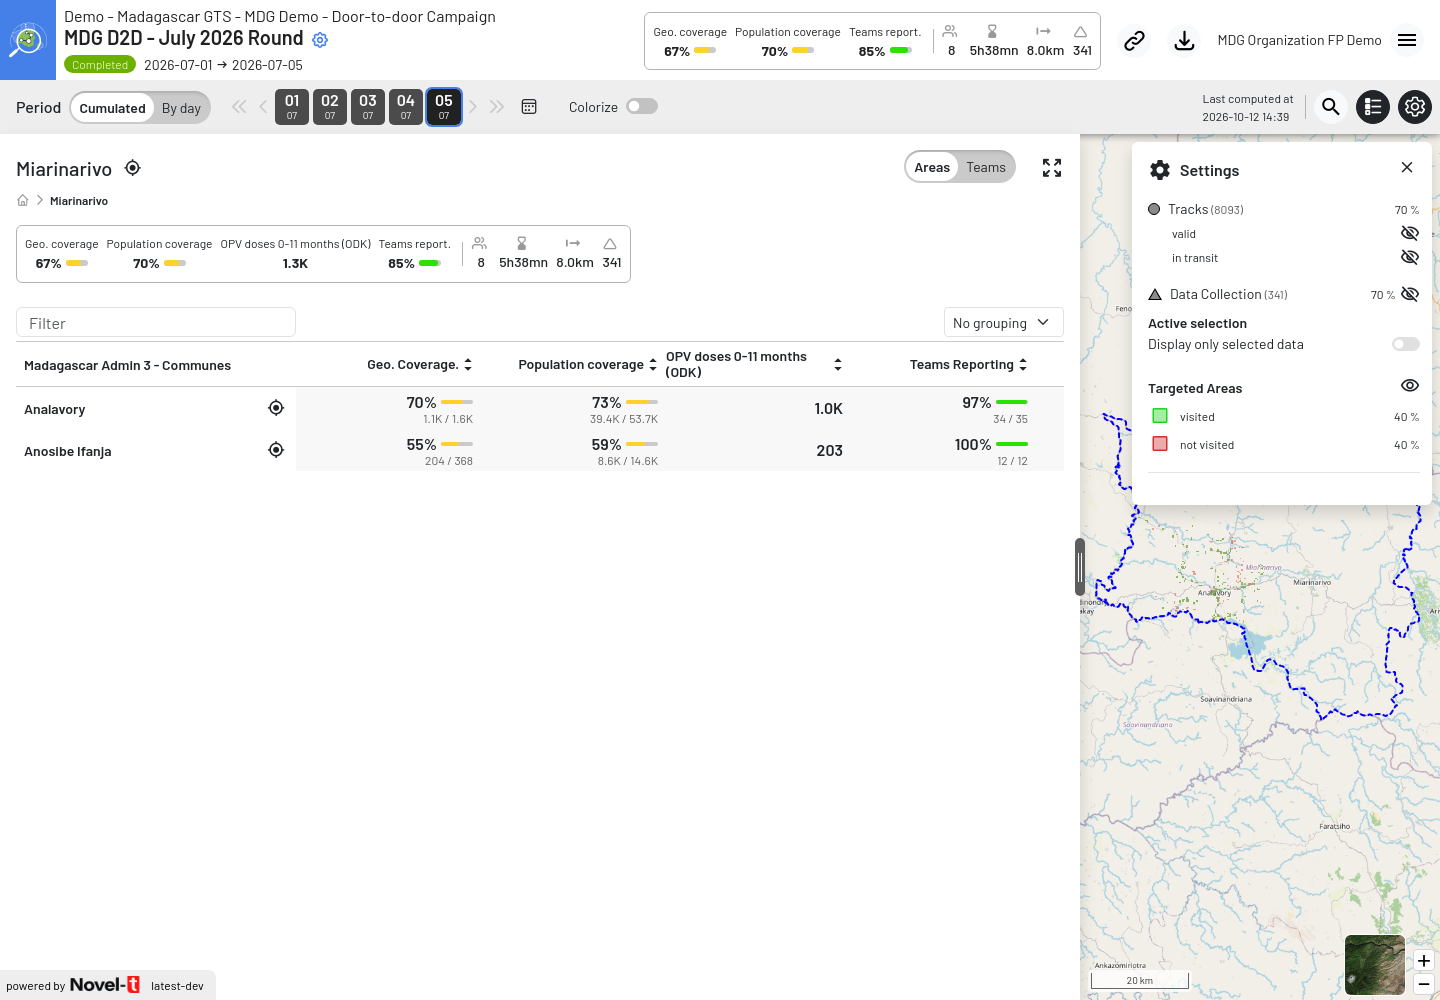Click the Miarinarivo breadcrumb link
1440x1000 pixels.
(79, 201)
